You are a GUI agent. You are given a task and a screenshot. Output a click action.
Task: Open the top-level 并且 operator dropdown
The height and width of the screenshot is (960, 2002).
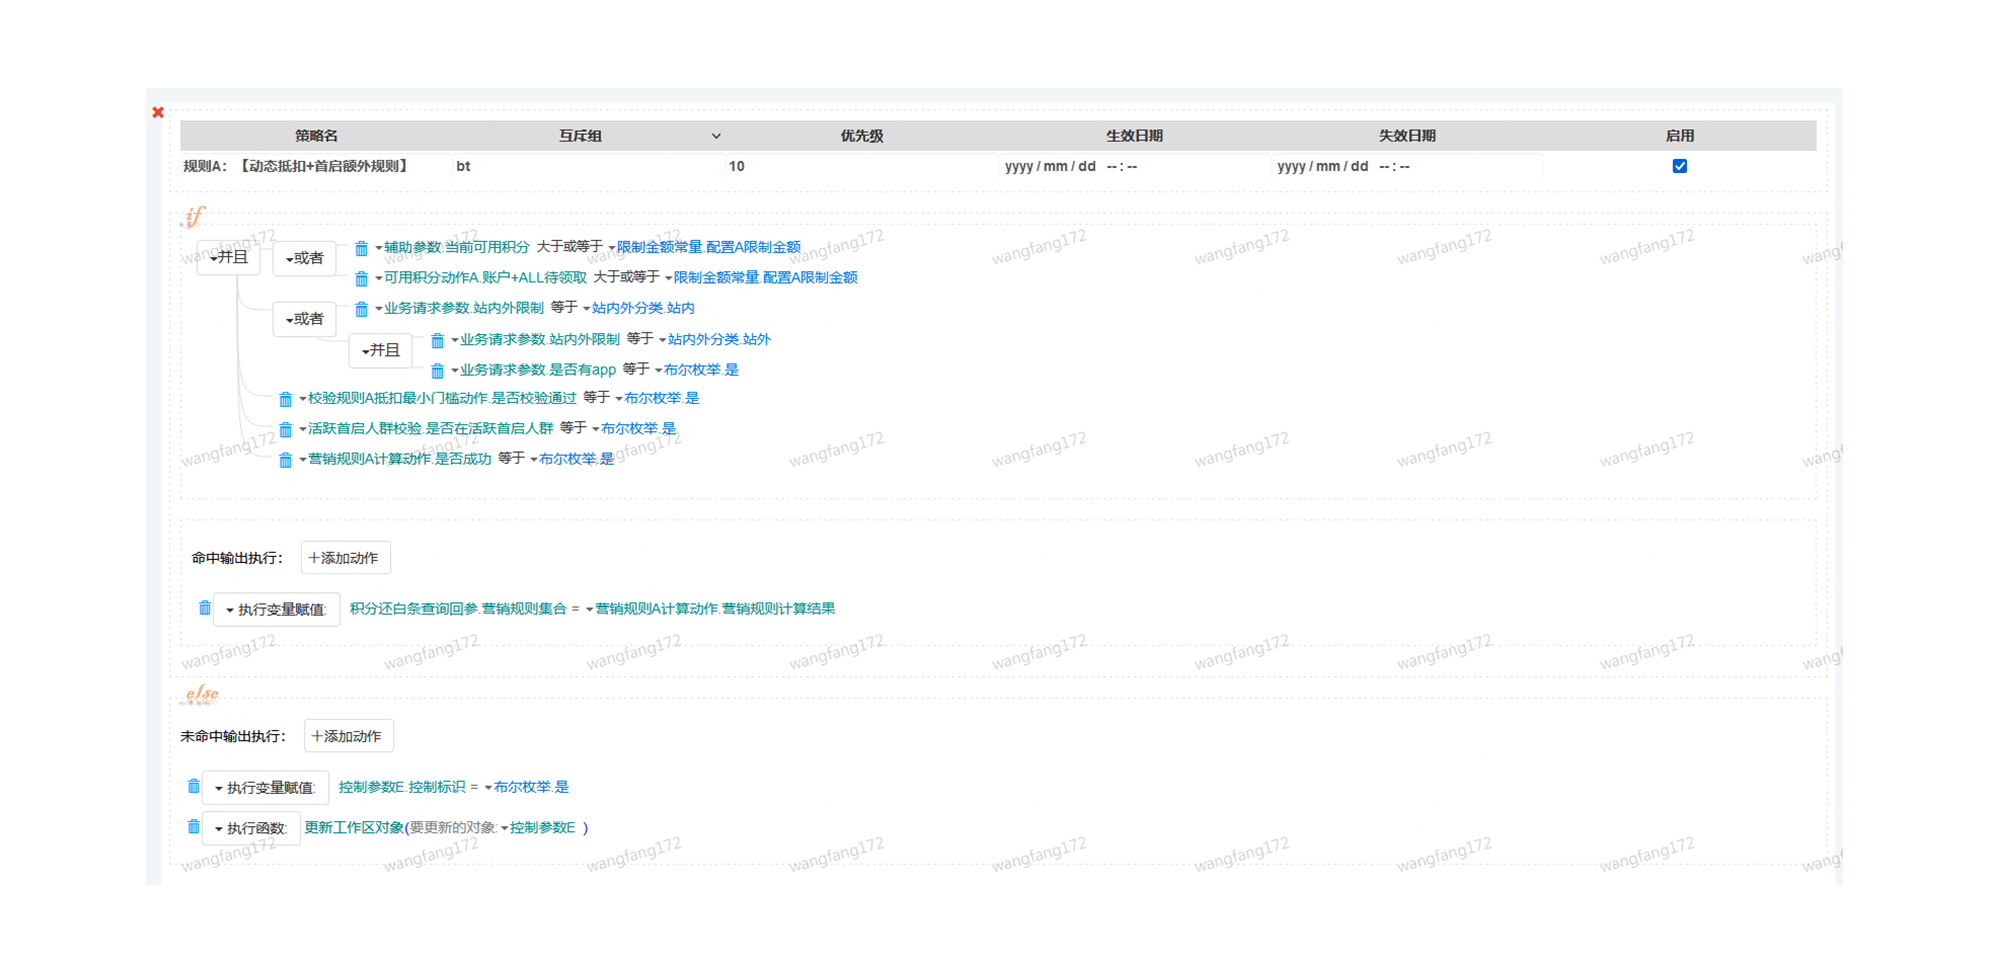(x=229, y=258)
